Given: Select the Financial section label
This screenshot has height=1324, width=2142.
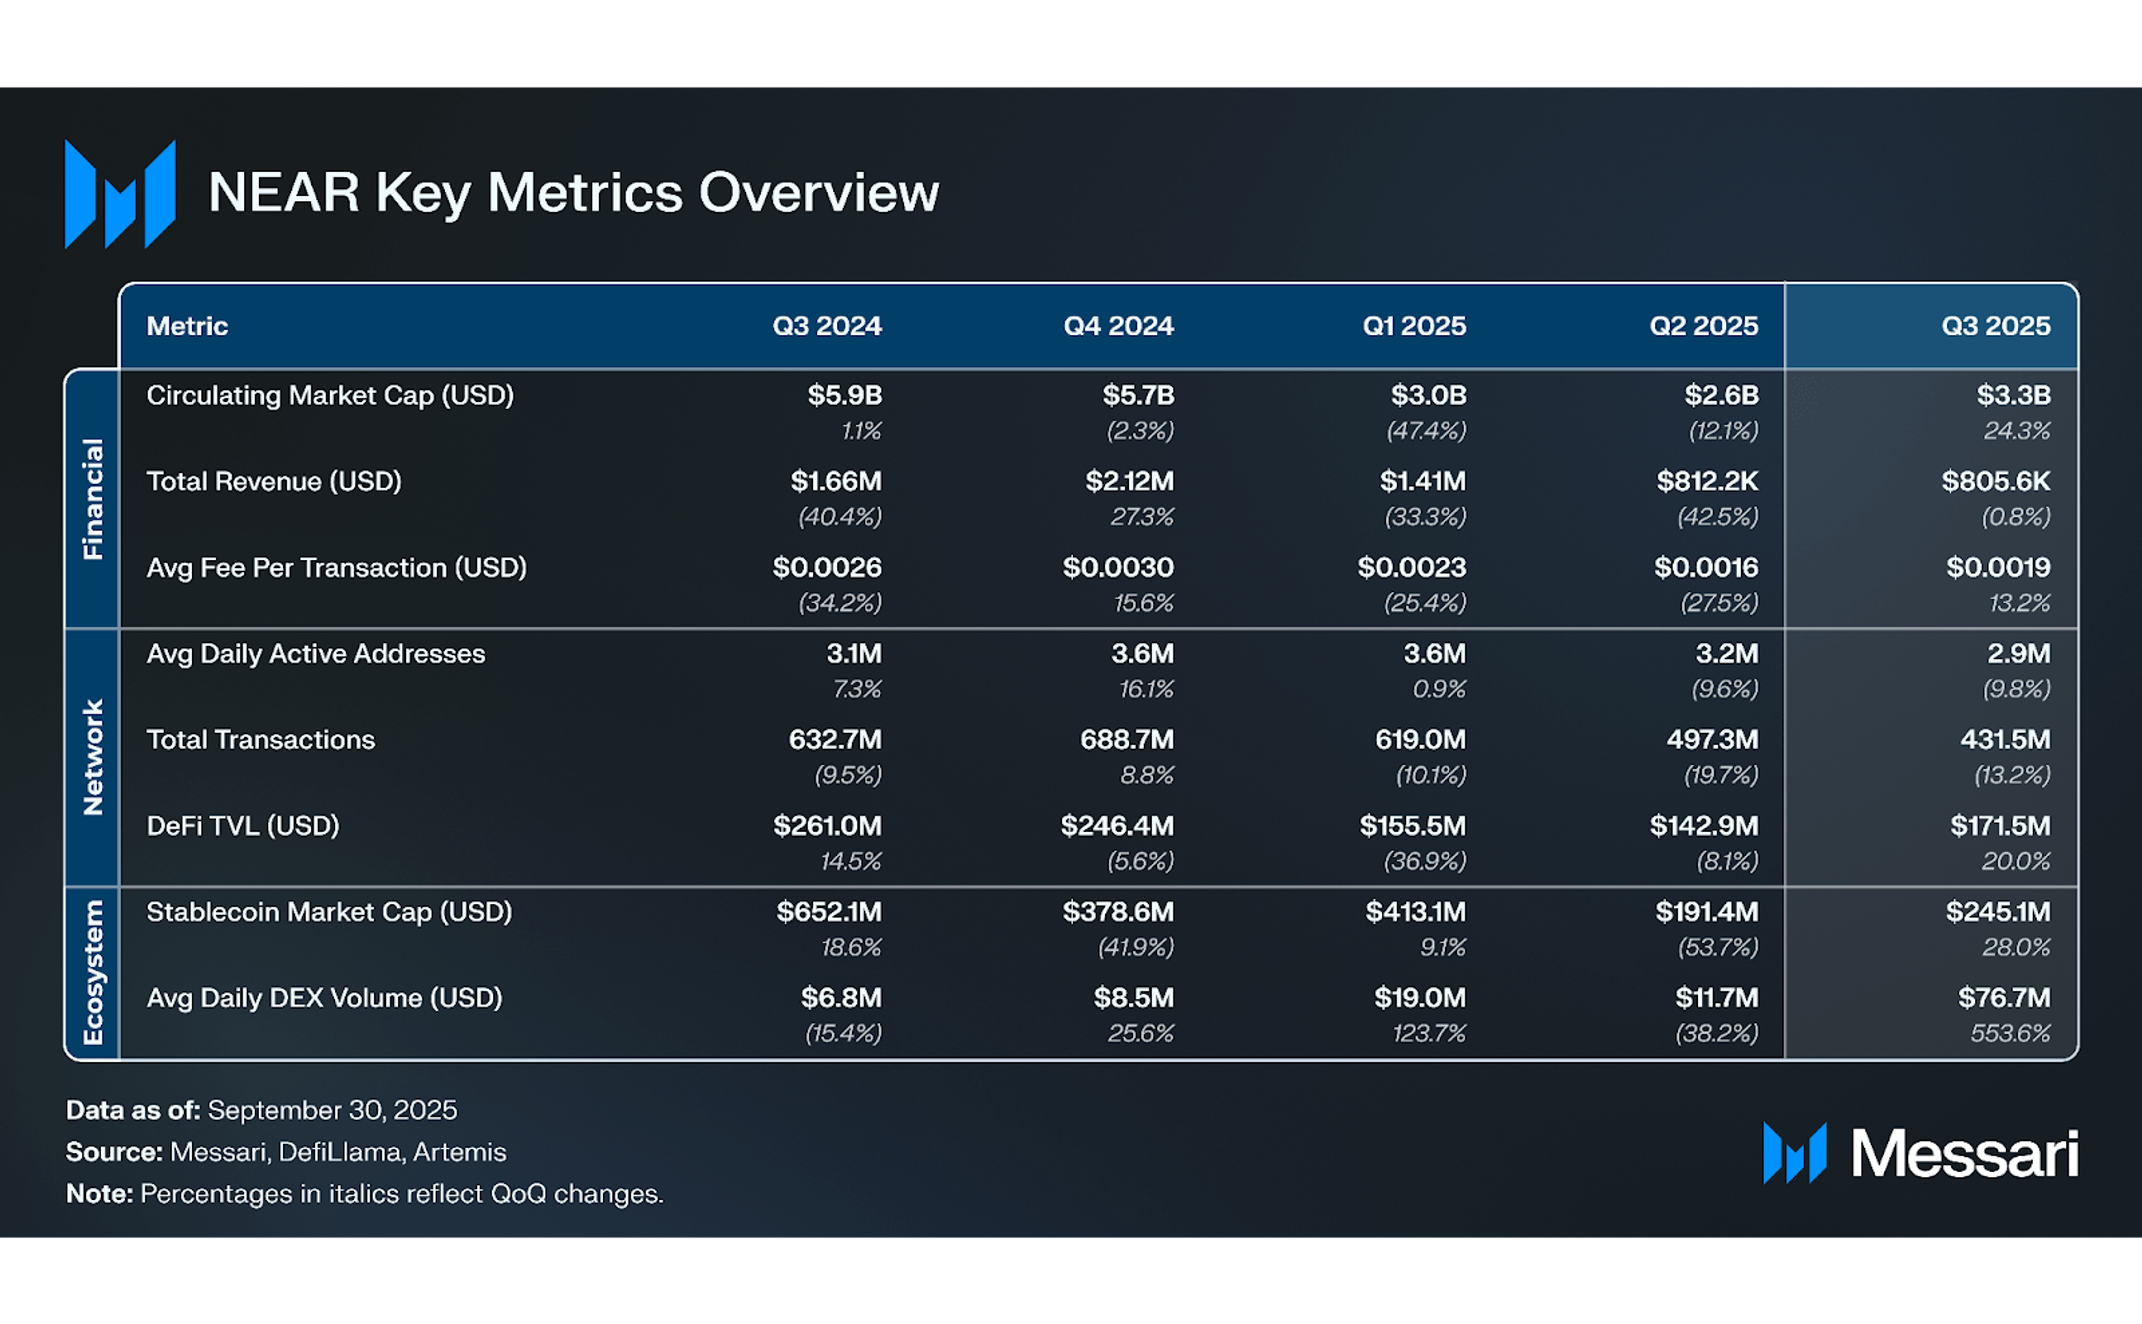Looking at the screenshot, I should click(x=92, y=499).
